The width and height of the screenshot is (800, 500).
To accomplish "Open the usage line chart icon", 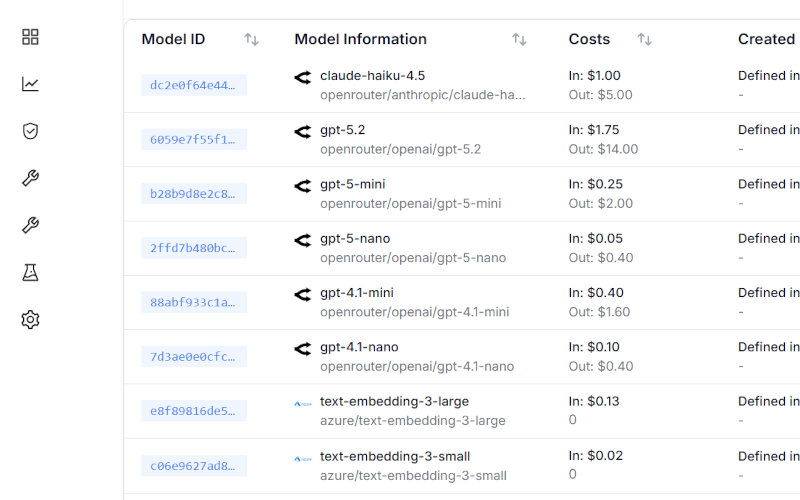I will (30, 84).
